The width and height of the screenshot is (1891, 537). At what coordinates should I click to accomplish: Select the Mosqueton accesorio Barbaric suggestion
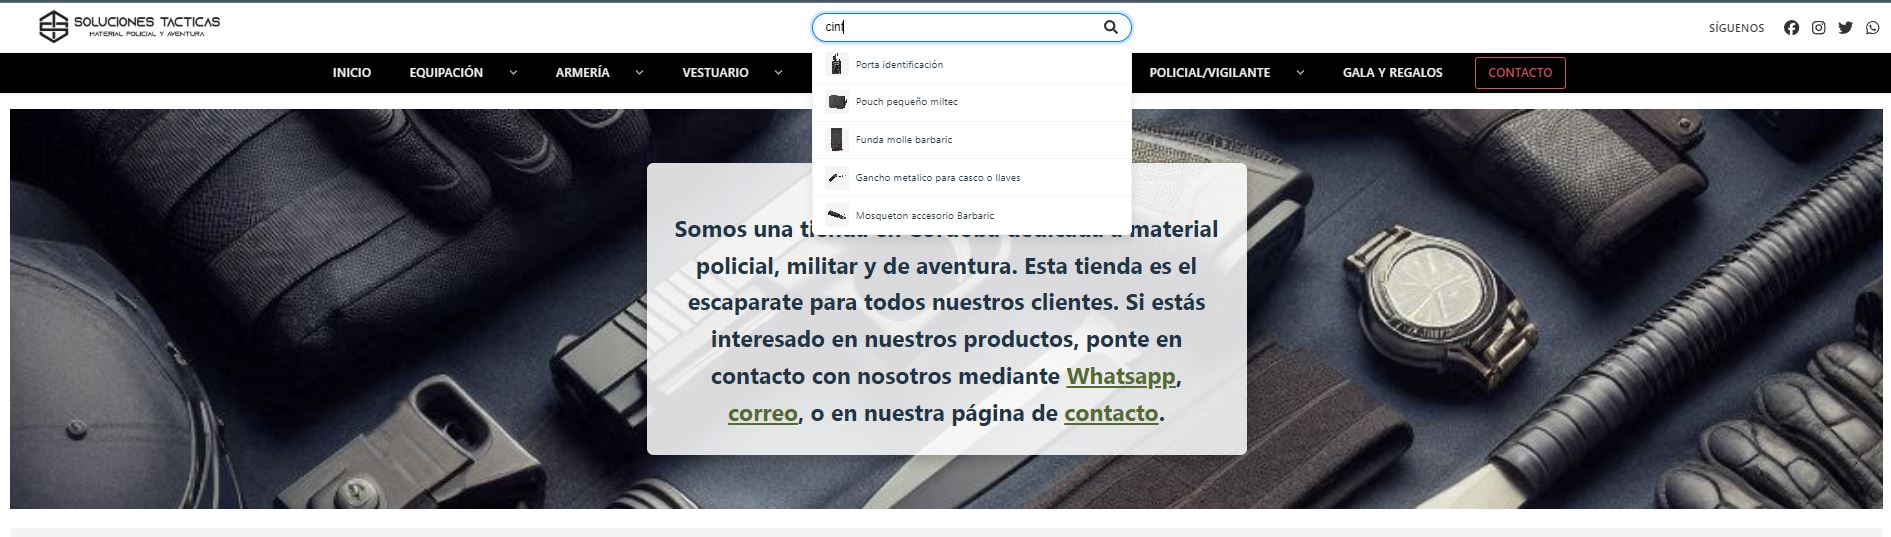tap(972, 215)
